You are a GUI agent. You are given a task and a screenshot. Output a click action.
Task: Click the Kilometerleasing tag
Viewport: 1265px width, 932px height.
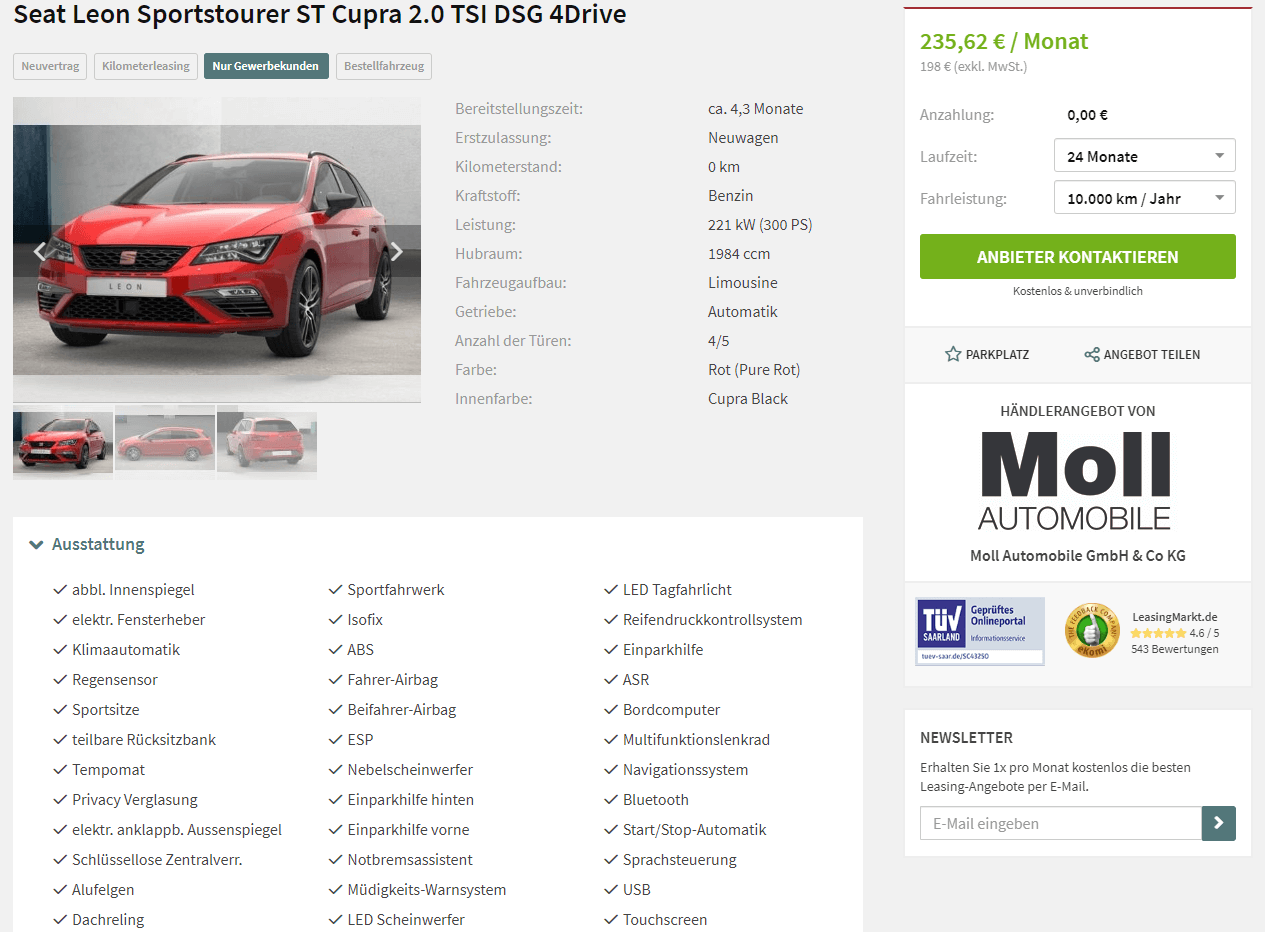[x=146, y=66]
